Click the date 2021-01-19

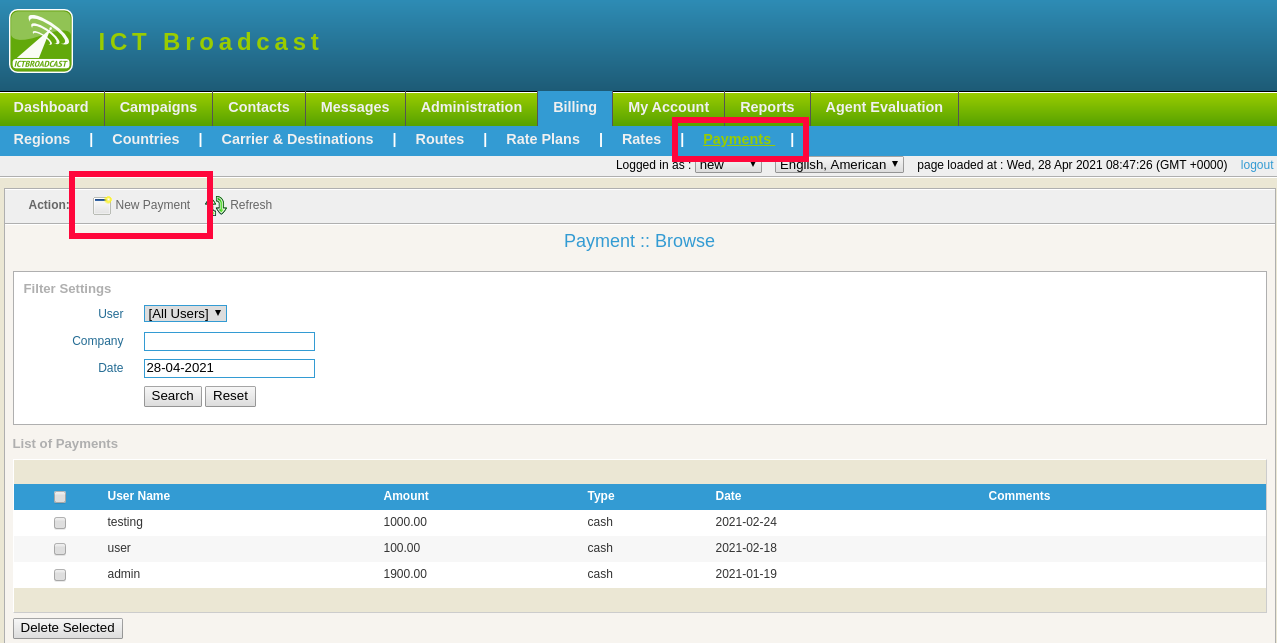pyautogui.click(x=746, y=574)
